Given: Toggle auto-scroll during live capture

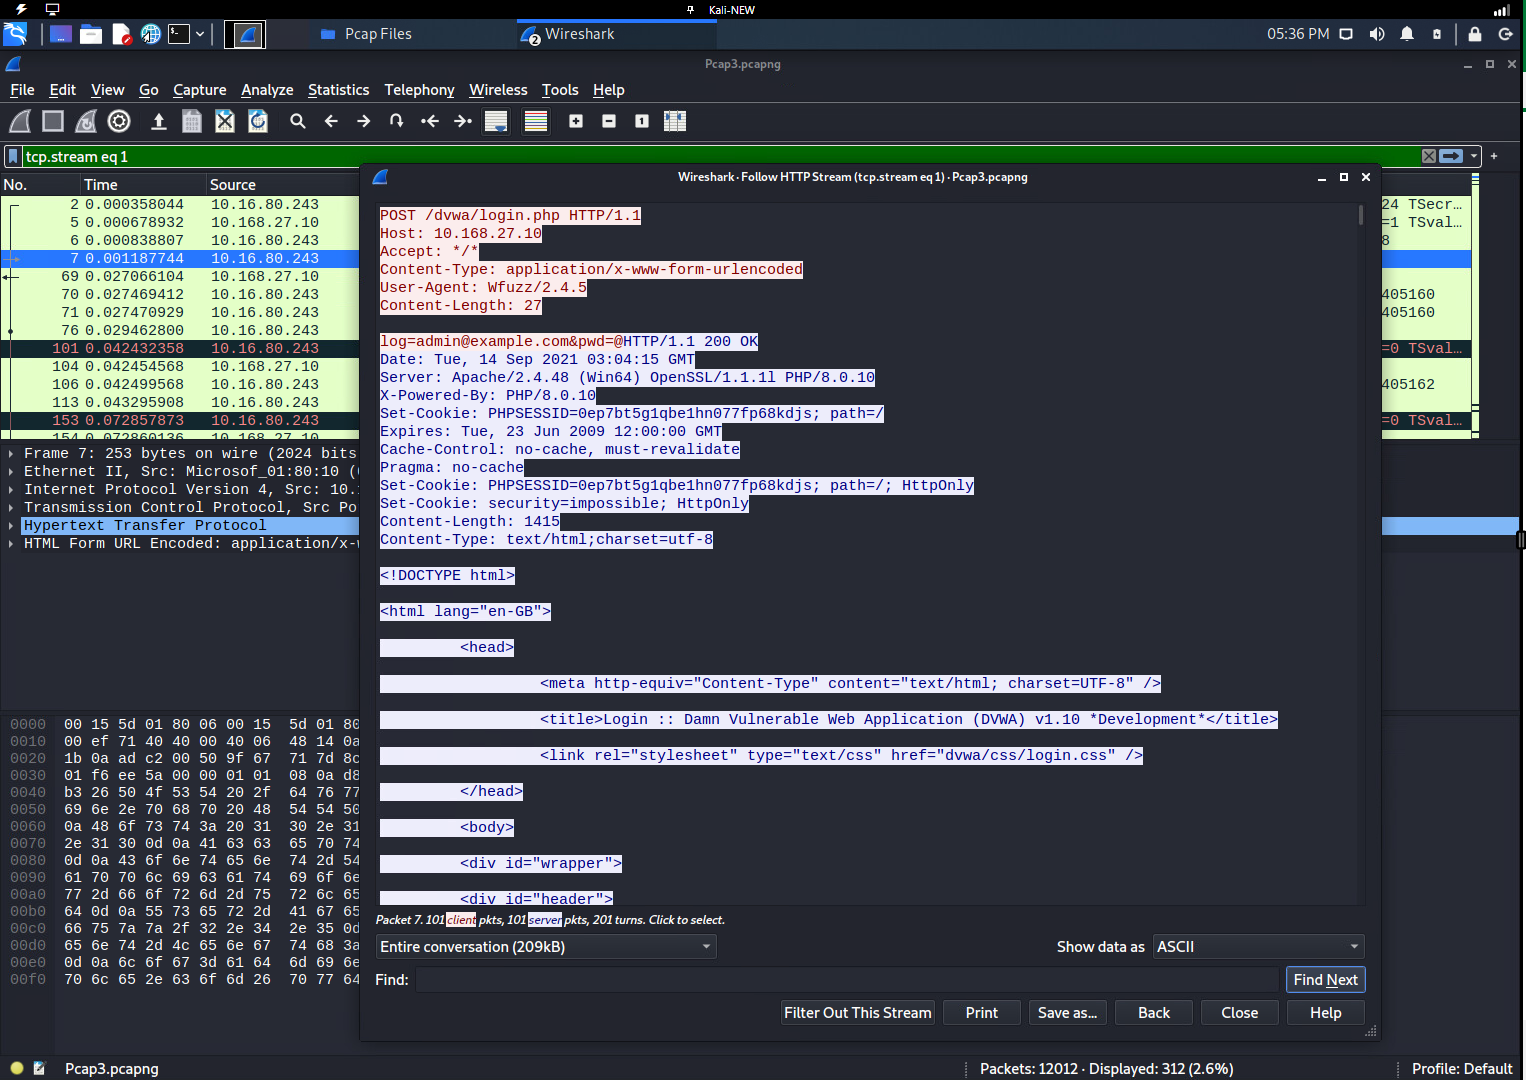Looking at the screenshot, I should pos(496,121).
